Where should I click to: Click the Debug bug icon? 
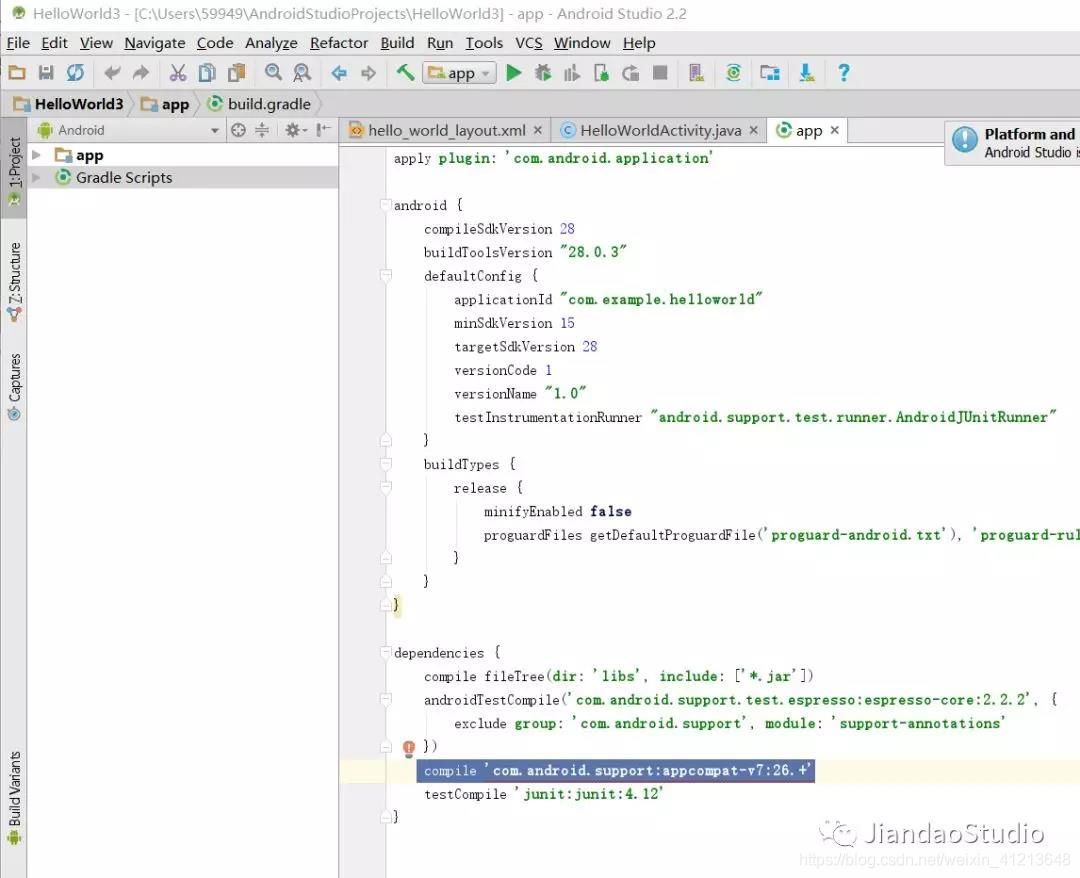pos(543,72)
